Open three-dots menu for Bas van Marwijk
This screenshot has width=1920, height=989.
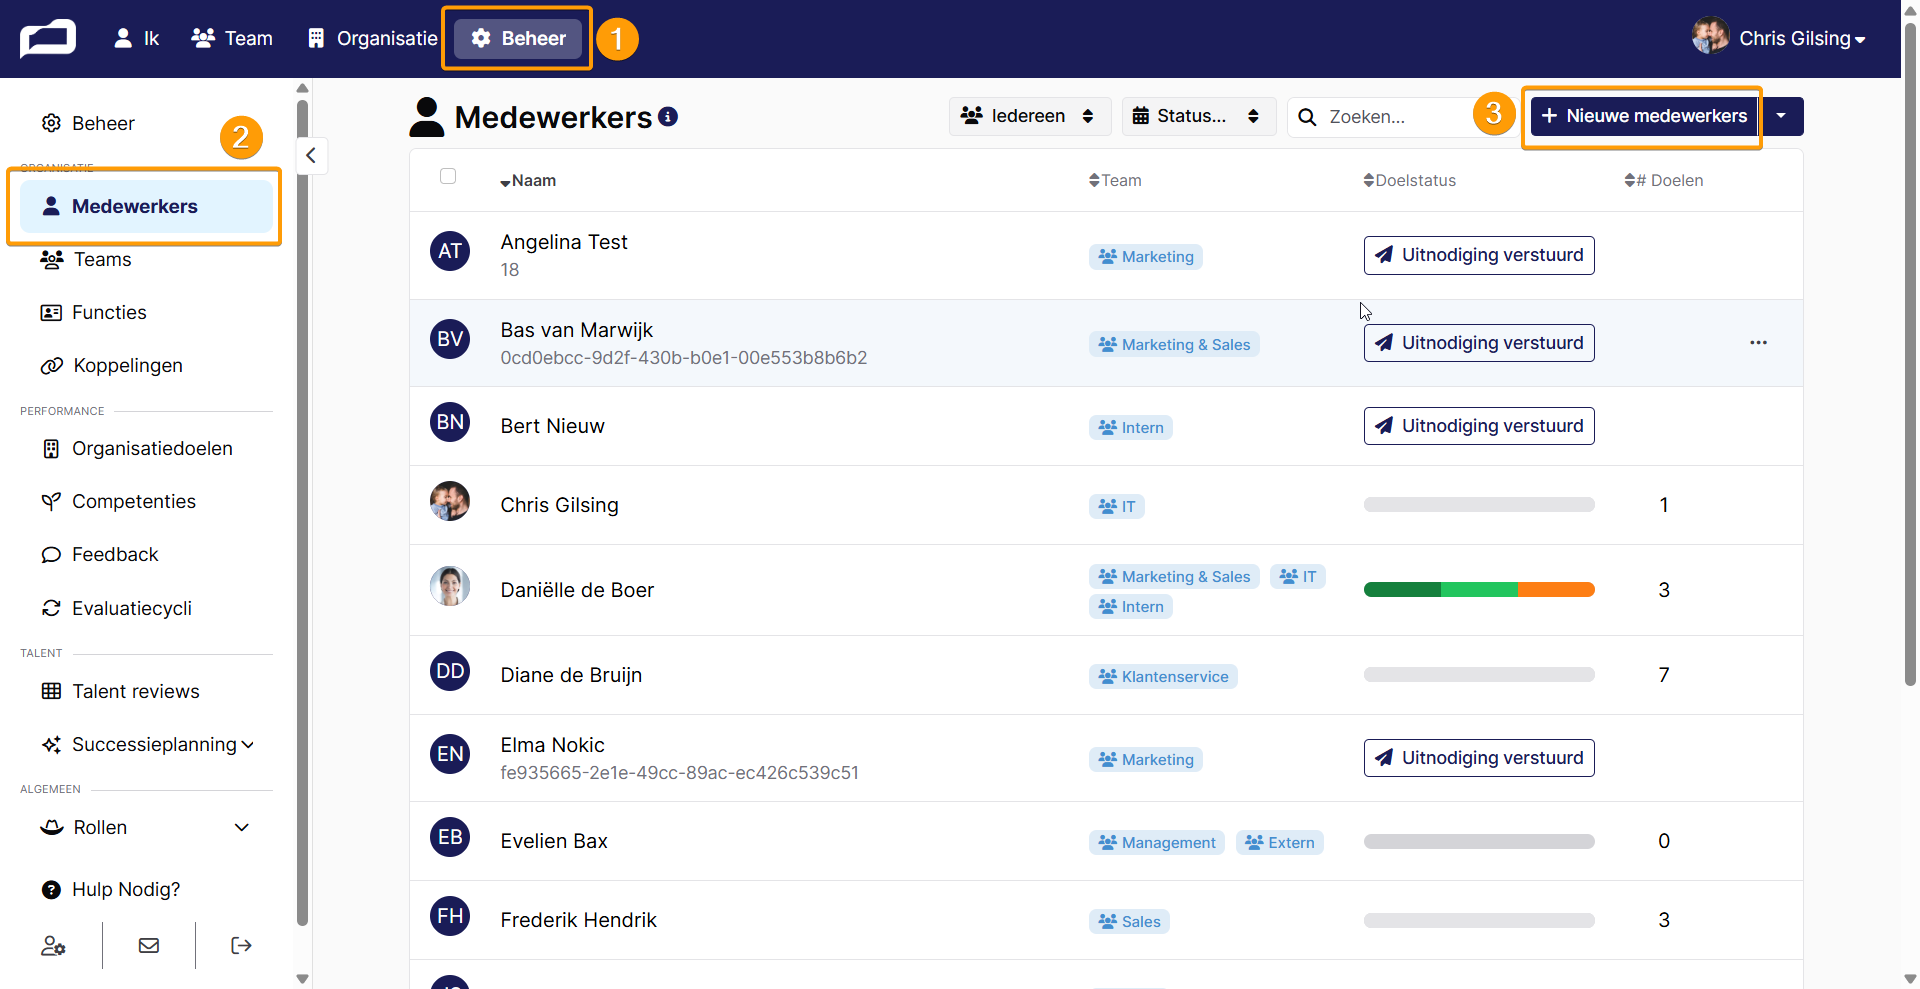pyautogui.click(x=1758, y=343)
